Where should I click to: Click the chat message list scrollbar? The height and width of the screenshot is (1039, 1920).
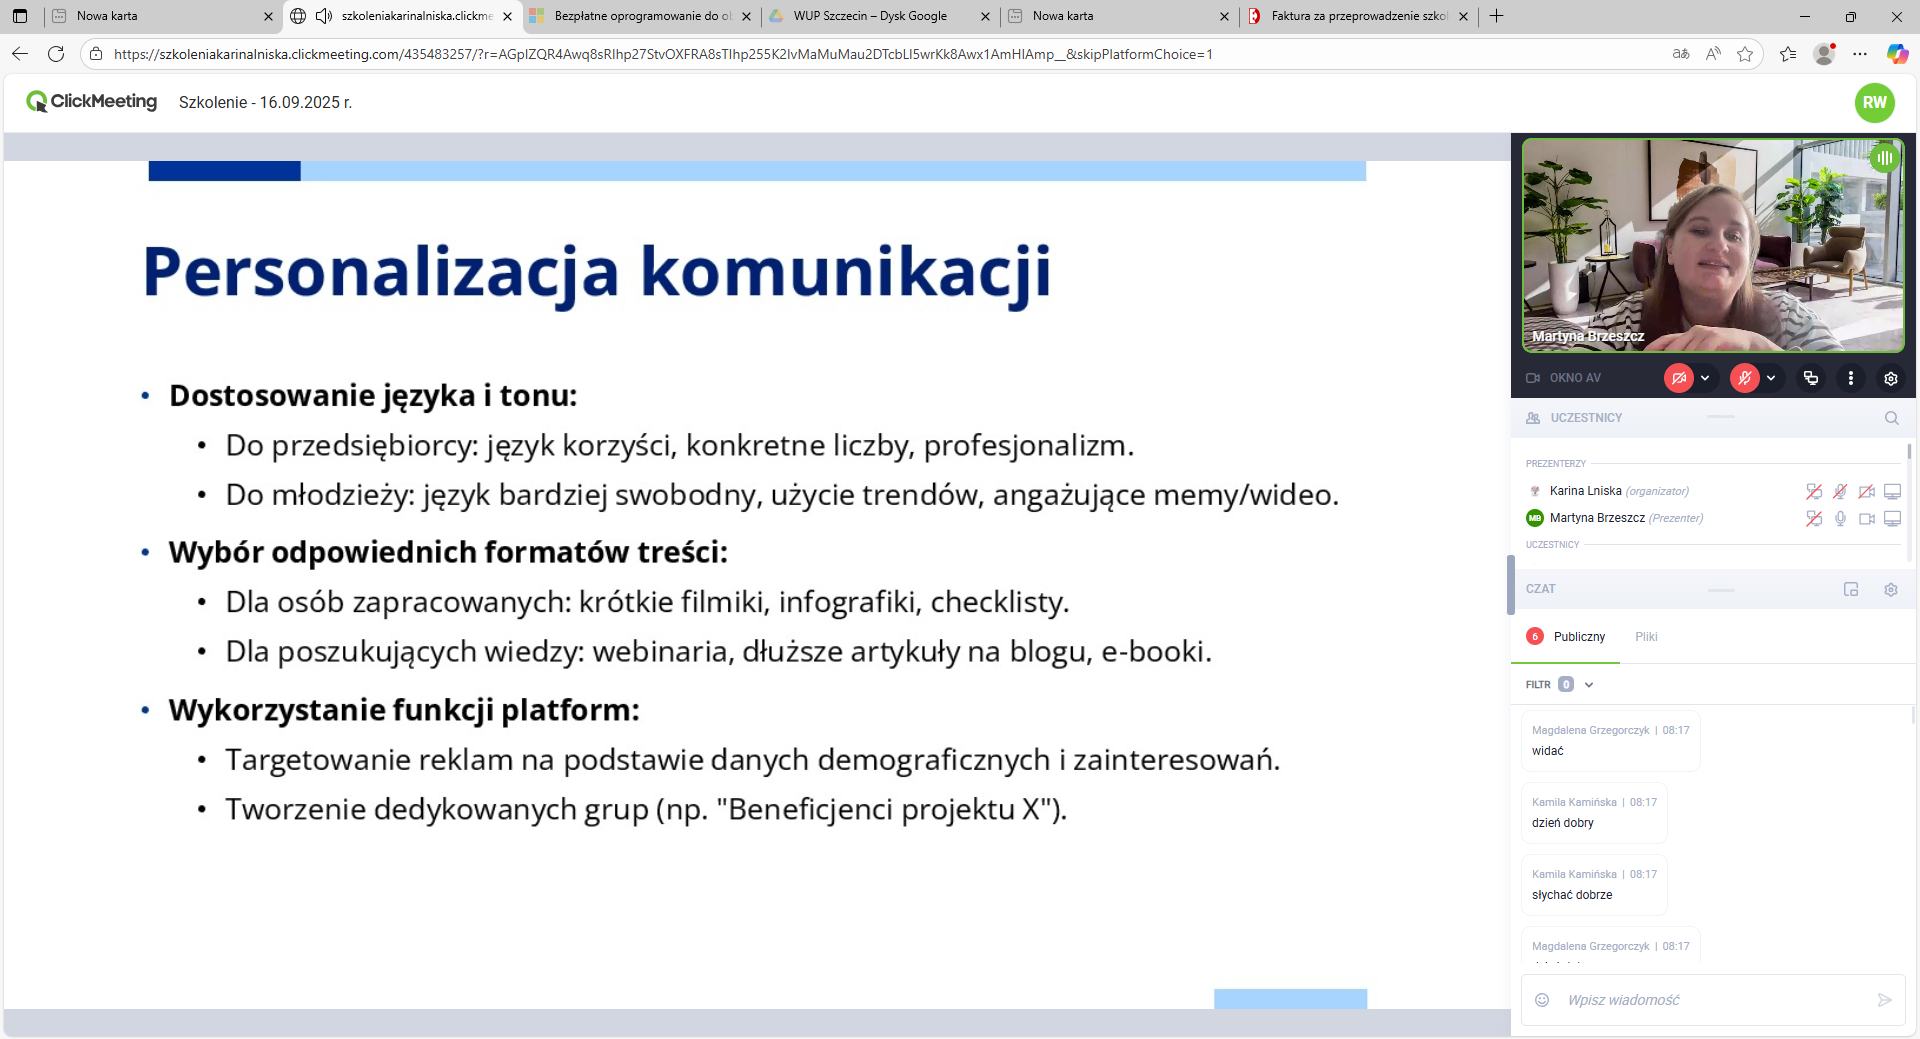pyautogui.click(x=1913, y=715)
